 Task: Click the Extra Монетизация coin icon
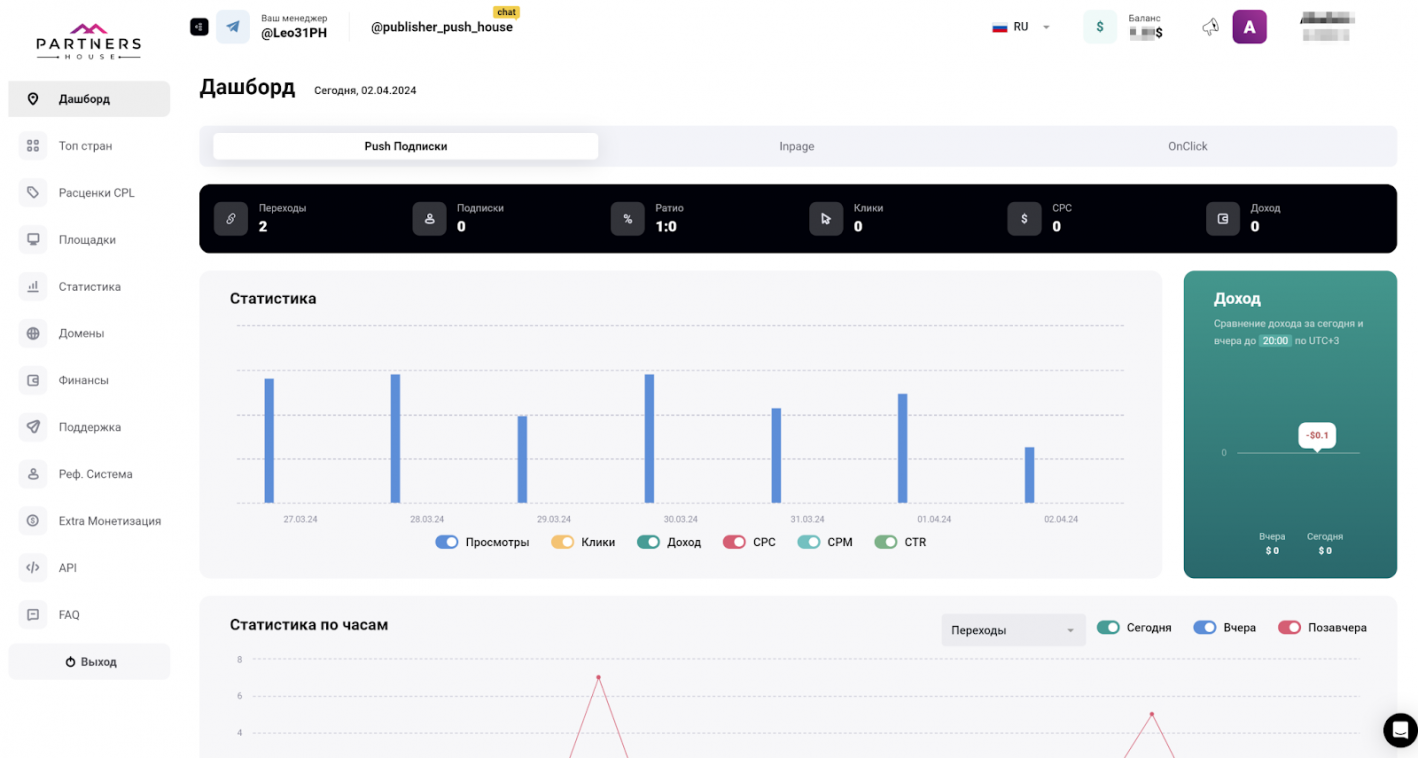click(x=33, y=521)
